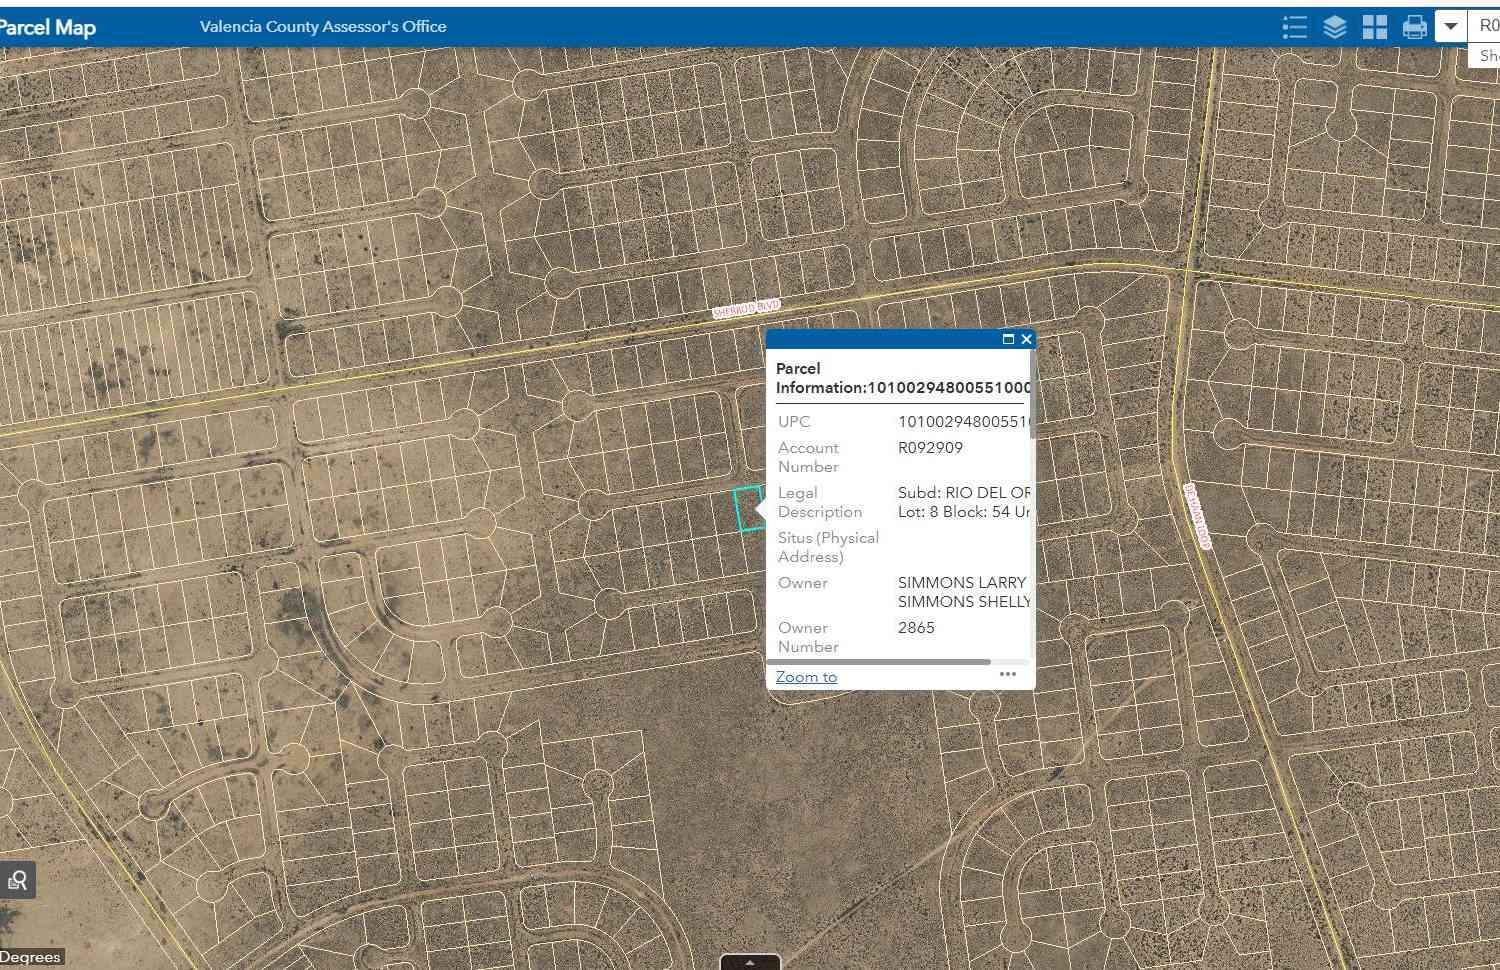Click the Subd: RIO DEL ORO text
The image size is (1500, 970).
(x=964, y=493)
